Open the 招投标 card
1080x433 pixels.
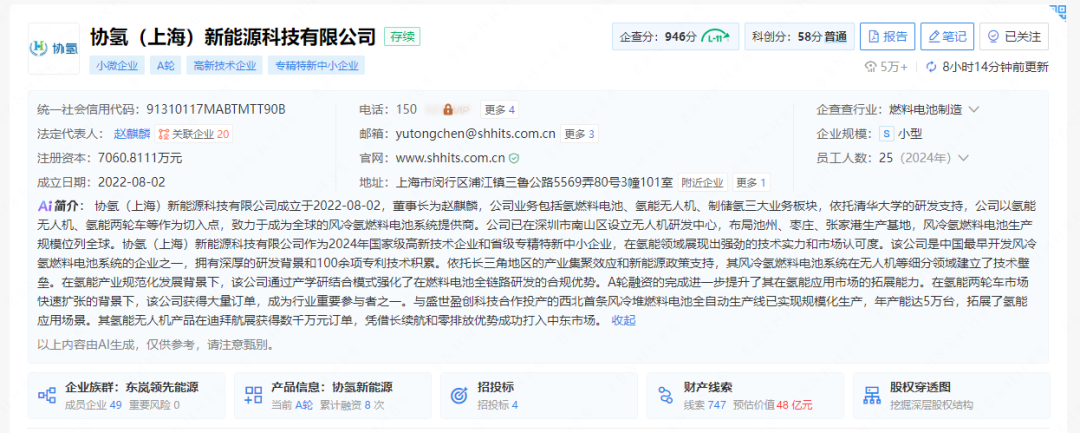(539, 395)
